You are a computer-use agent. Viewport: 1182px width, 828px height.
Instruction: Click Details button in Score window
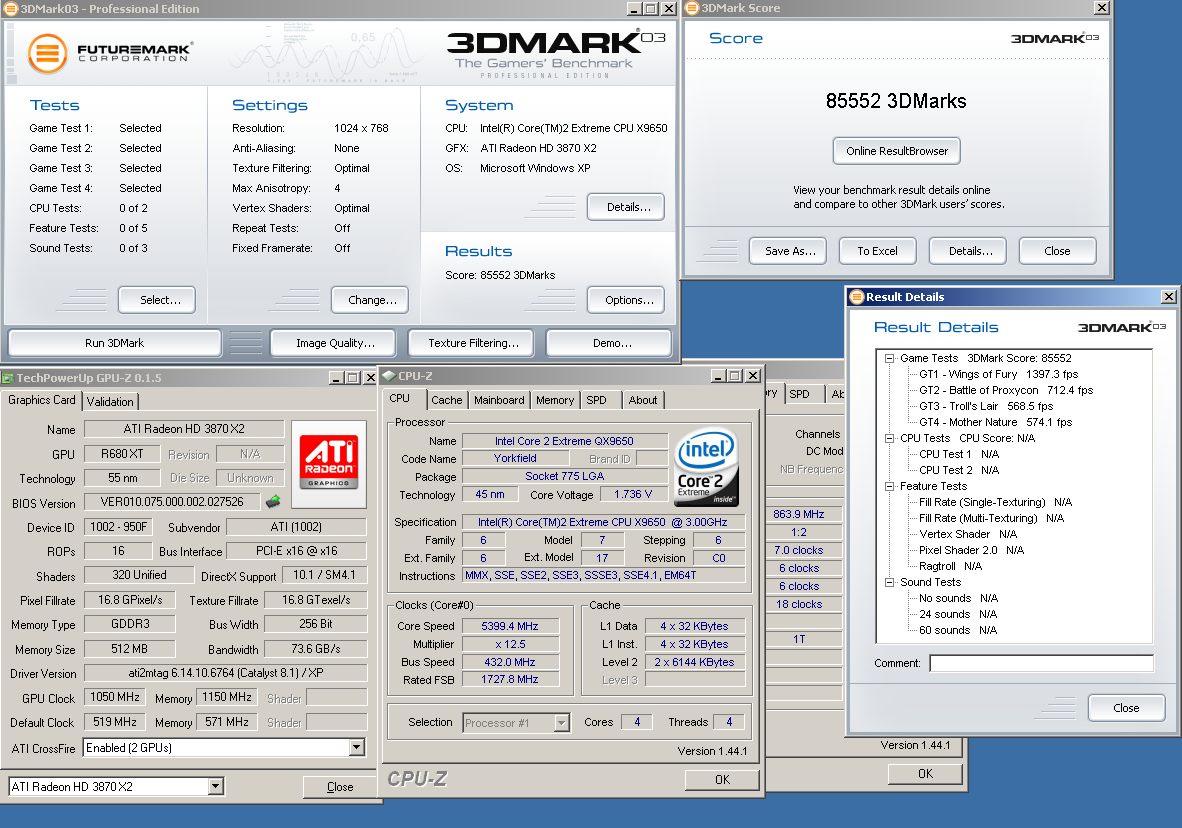point(970,251)
